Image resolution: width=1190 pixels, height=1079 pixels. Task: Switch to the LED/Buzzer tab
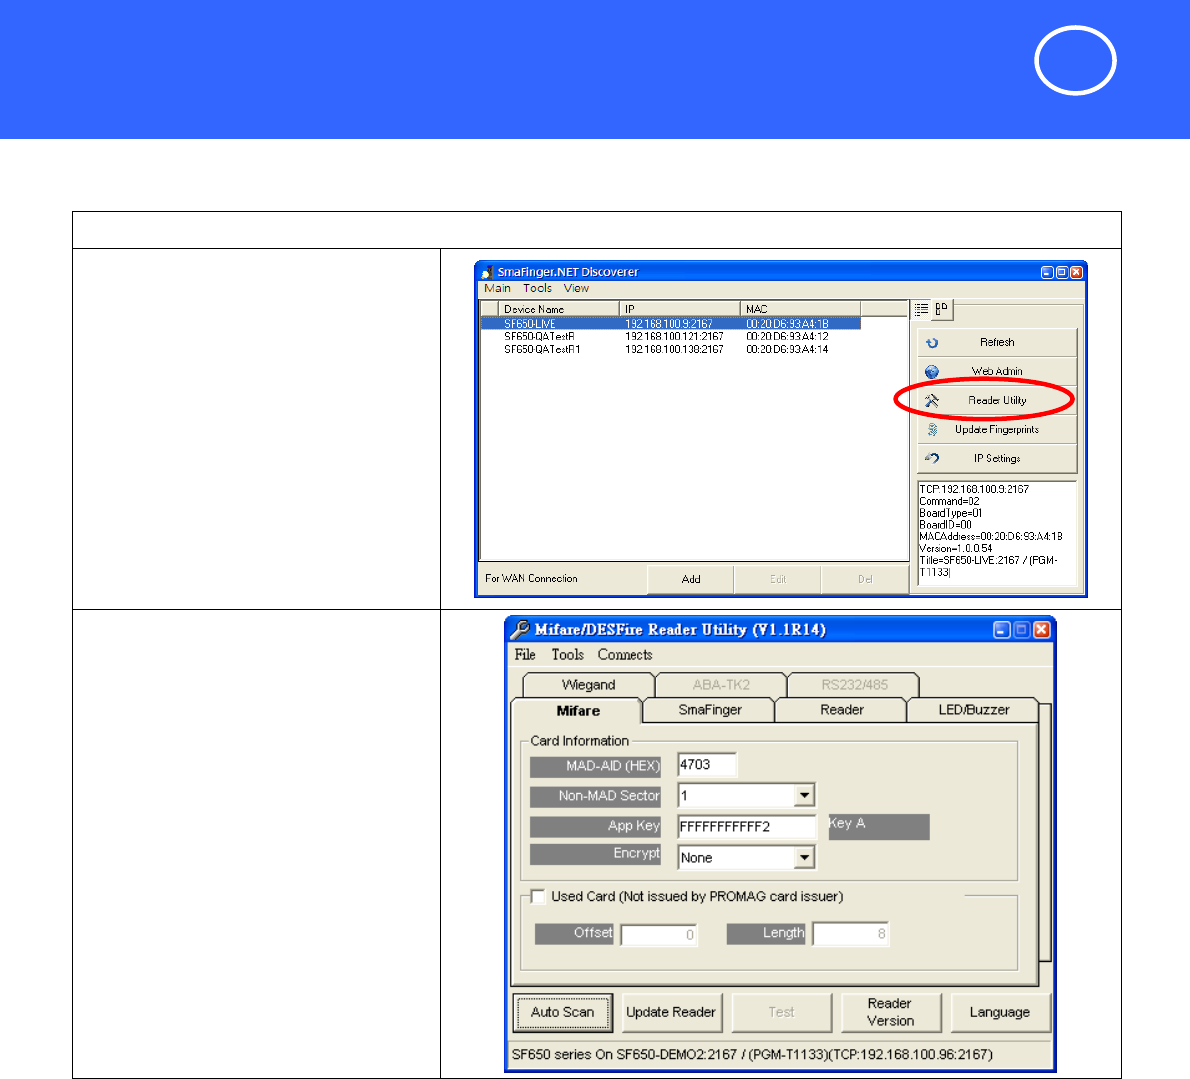[974, 710]
